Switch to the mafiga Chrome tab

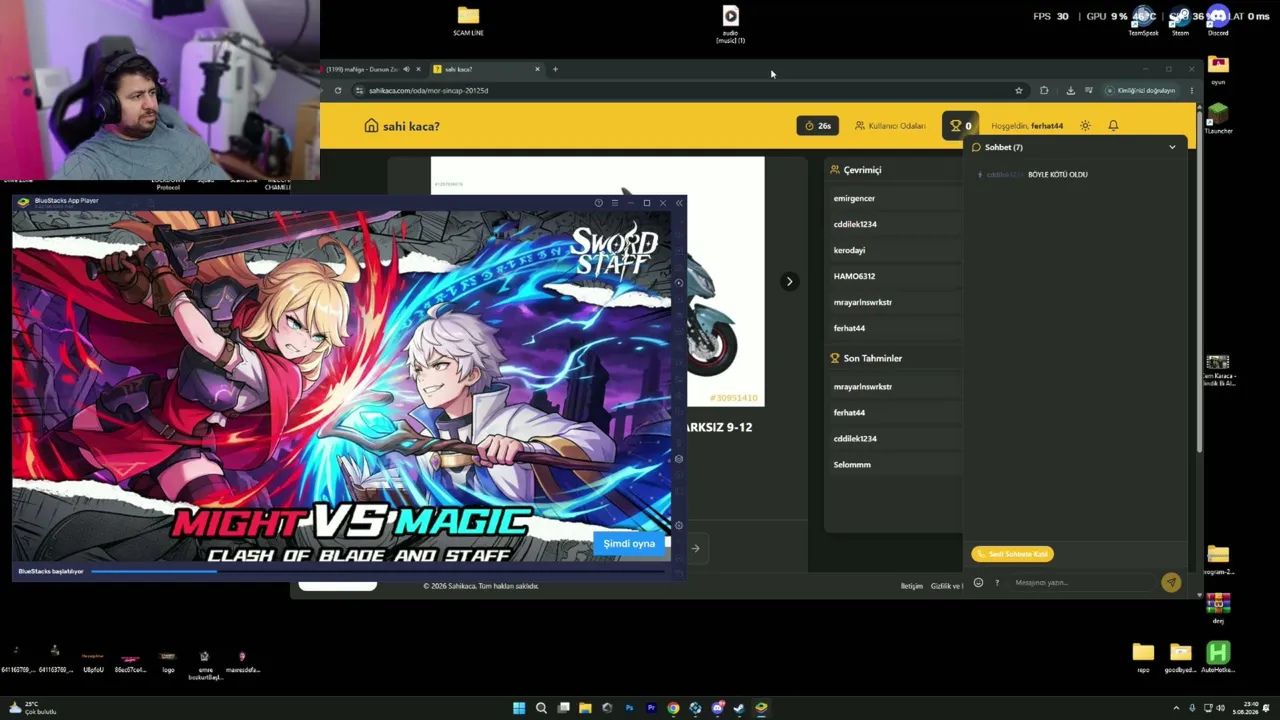(x=362, y=69)
